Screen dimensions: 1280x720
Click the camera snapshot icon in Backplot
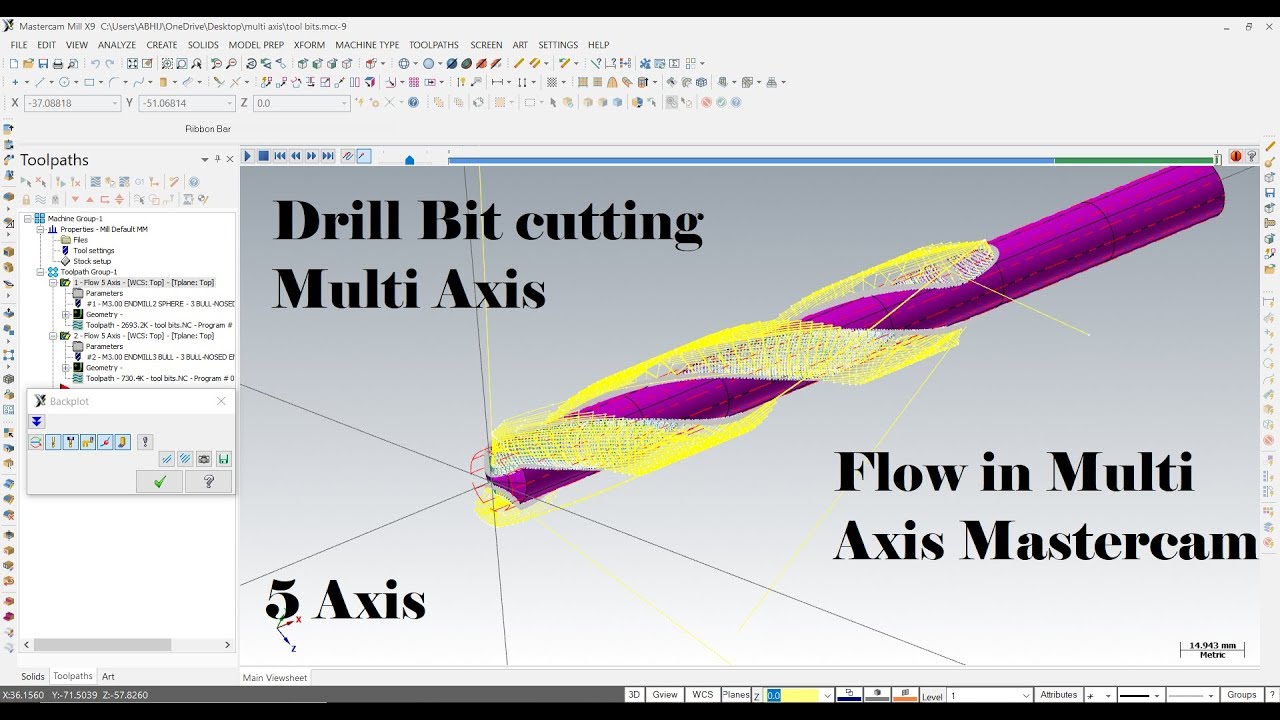point(204,459)
